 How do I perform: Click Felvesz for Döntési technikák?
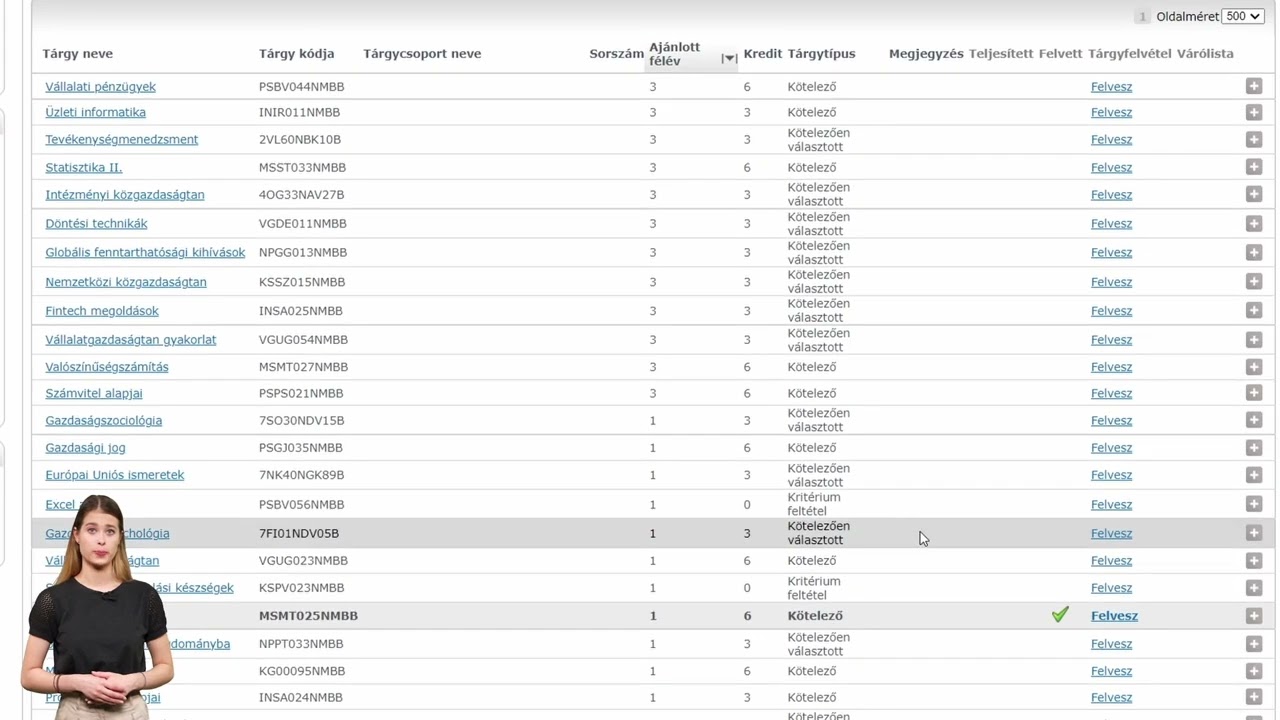[x=1111, y=223]
